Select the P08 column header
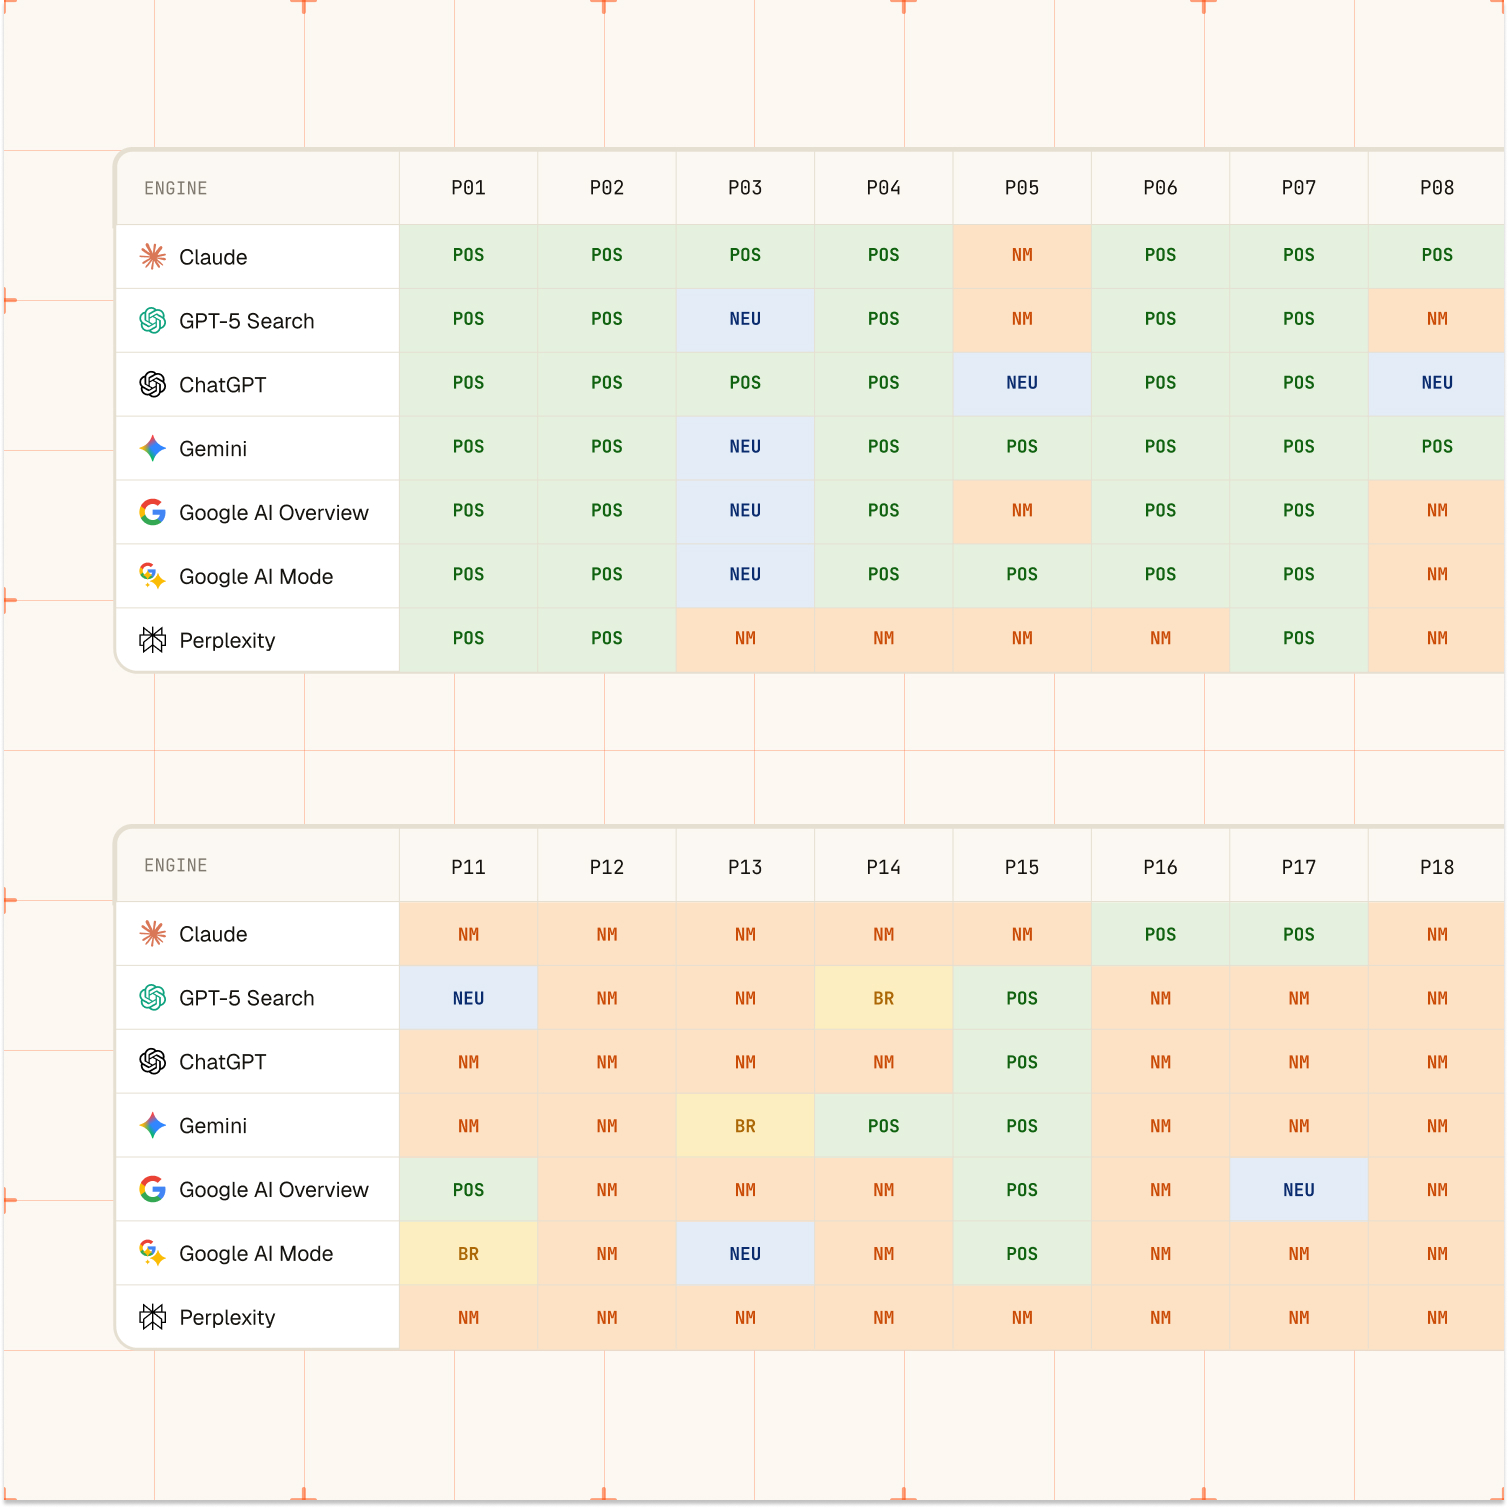 coord(1437,188)
